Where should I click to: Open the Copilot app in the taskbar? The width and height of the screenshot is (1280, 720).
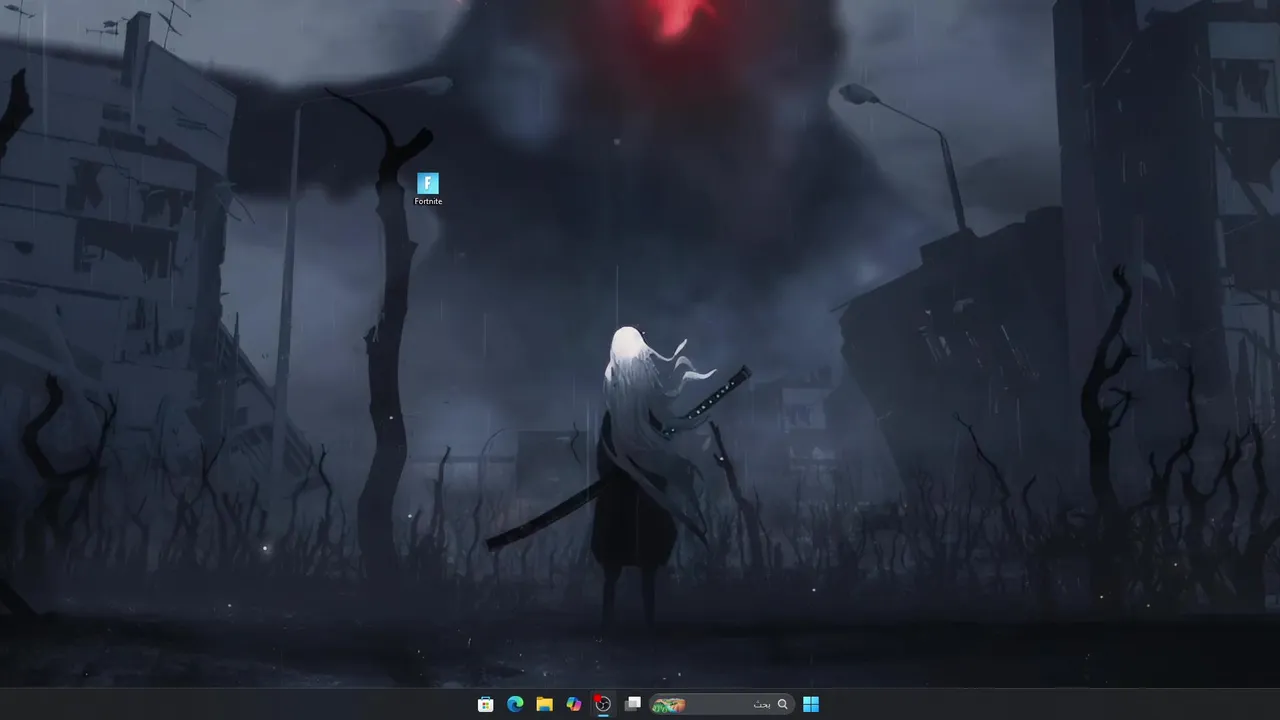pos(574,704)
